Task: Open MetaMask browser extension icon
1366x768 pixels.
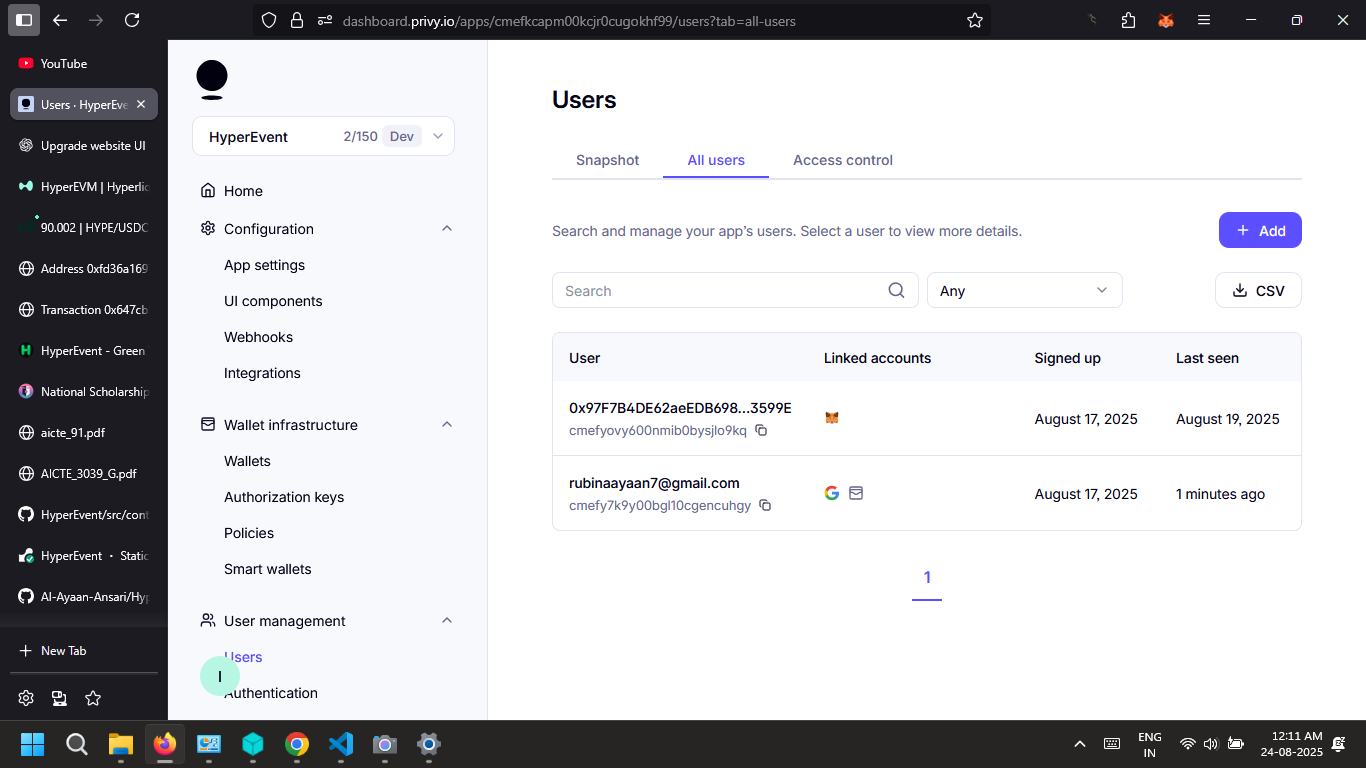Action: click(x=1165, y=20)
